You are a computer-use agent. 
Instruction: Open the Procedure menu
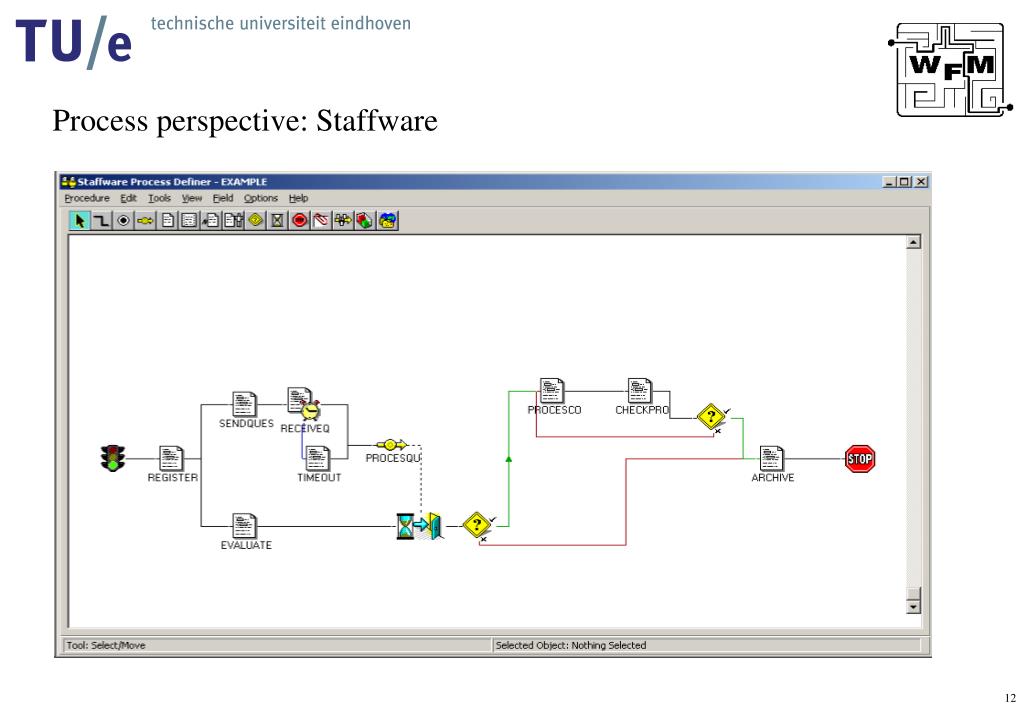[87, 198]
